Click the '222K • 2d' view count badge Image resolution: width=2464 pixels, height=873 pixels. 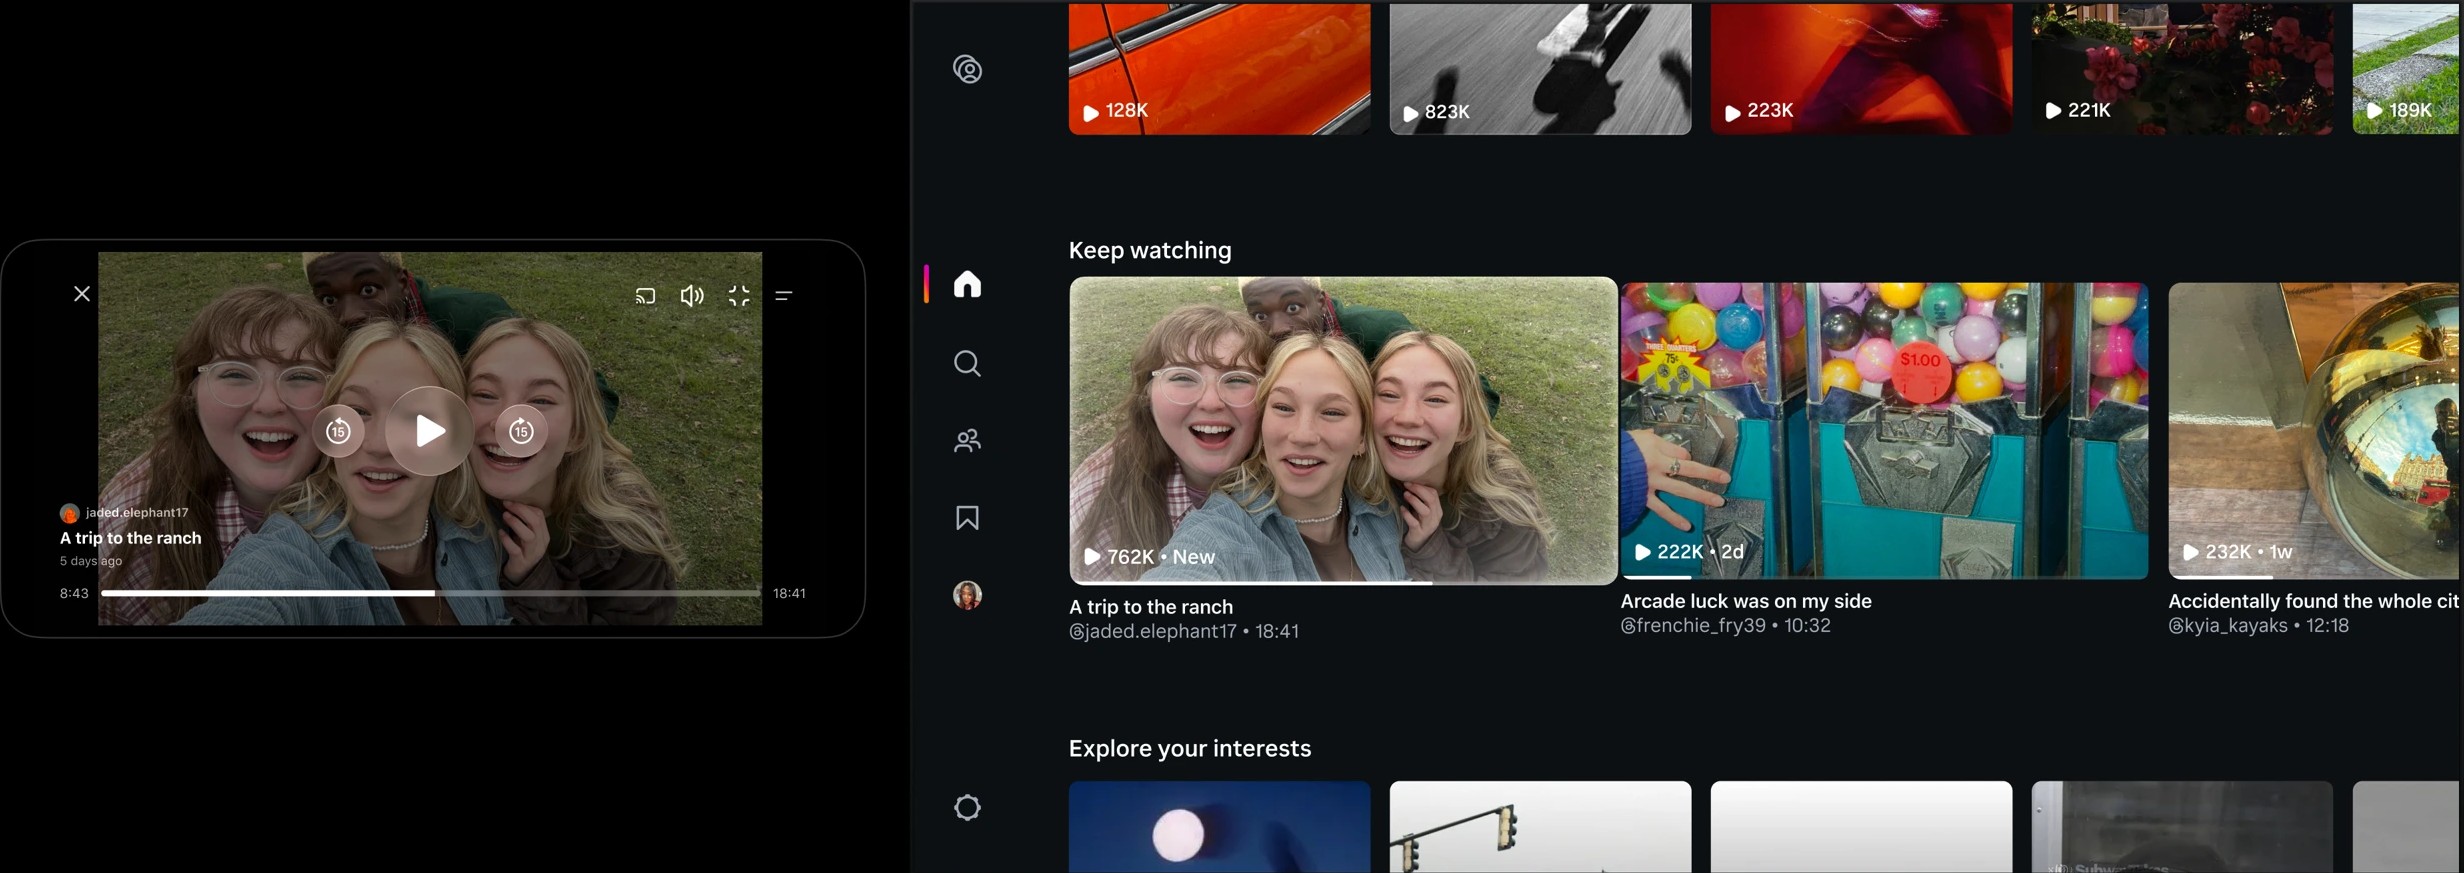pyautogui.click(x=1689, y=552)
